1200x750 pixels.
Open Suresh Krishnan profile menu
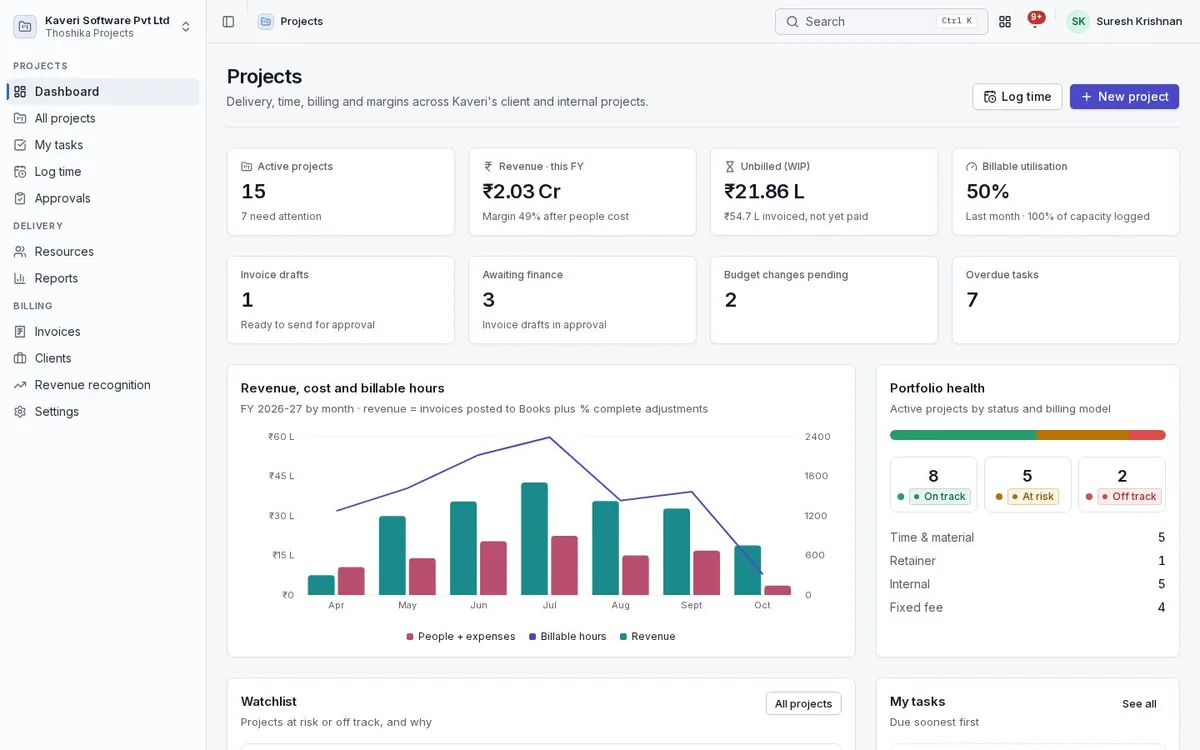click(x=1125, y=21)
